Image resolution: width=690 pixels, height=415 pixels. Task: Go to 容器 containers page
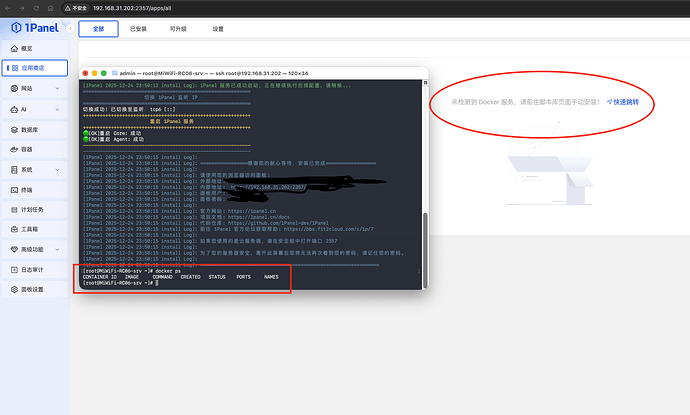(x=27, y=149)
